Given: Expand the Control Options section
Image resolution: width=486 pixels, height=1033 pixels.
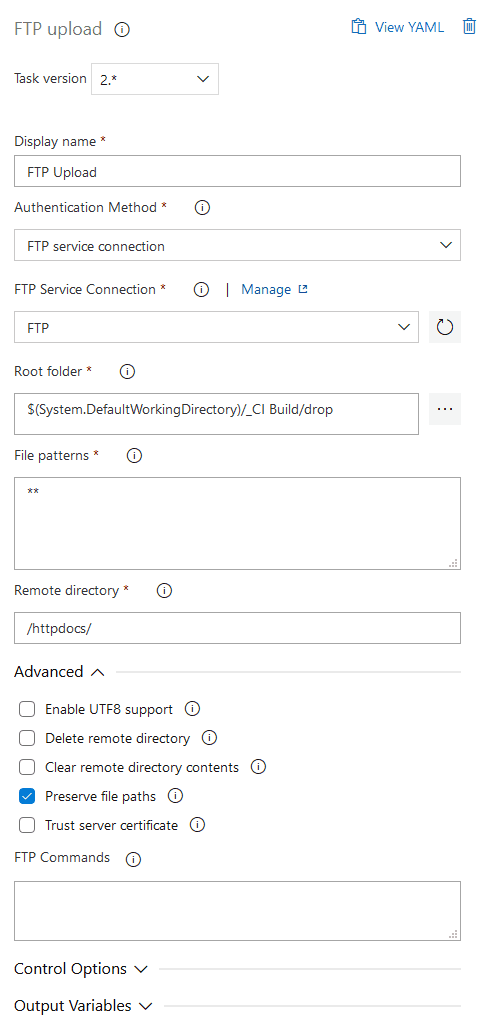Looking at the screenshot, I should tap(81, 969).
